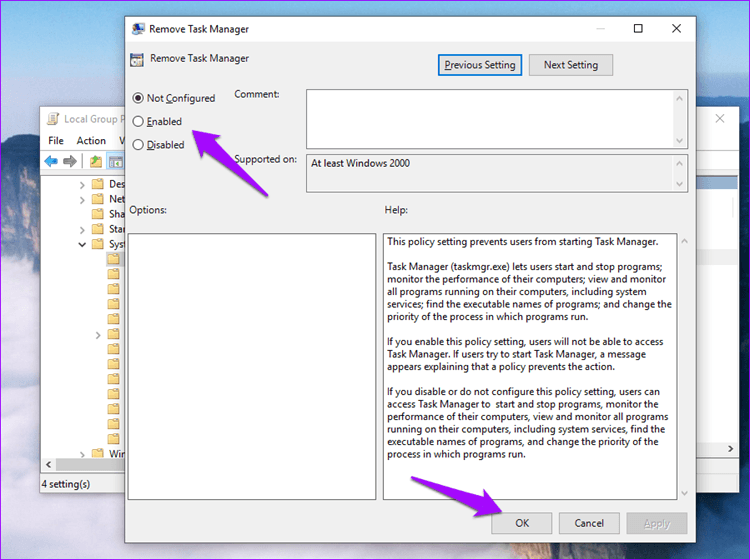Select the 'Net' folder in tree
Image resolution: width=750 pixels, height=560 pixels.
(108, 198)
